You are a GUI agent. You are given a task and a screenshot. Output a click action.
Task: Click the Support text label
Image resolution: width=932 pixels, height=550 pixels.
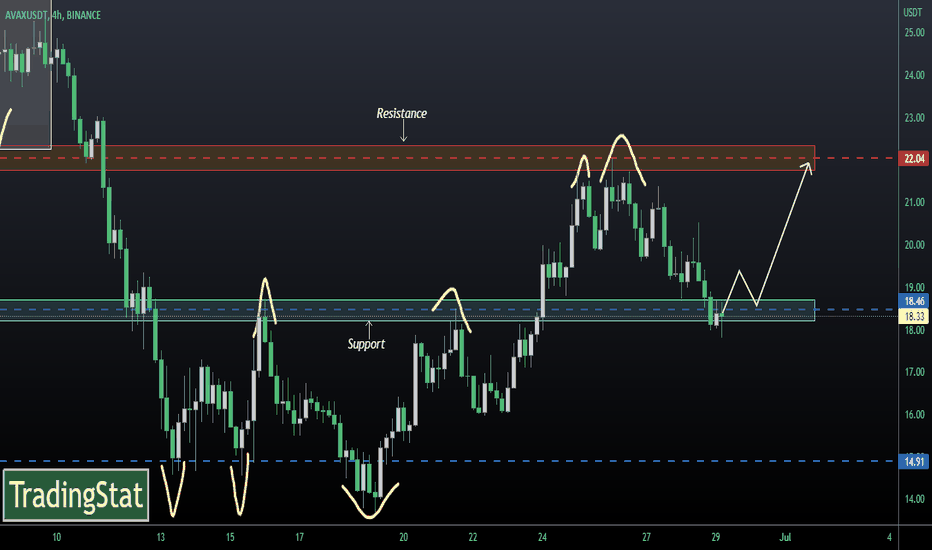(x=366, y=344)
